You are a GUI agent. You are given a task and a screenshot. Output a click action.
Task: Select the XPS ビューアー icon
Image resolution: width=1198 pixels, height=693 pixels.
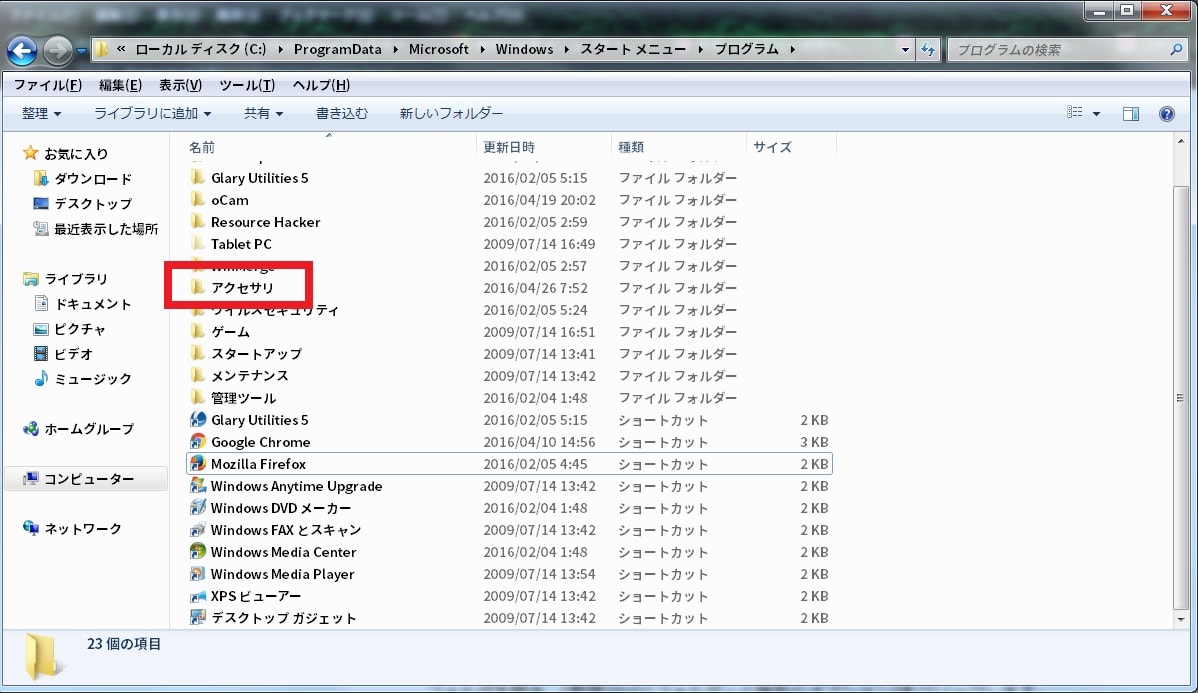click(x=198, y=596)
